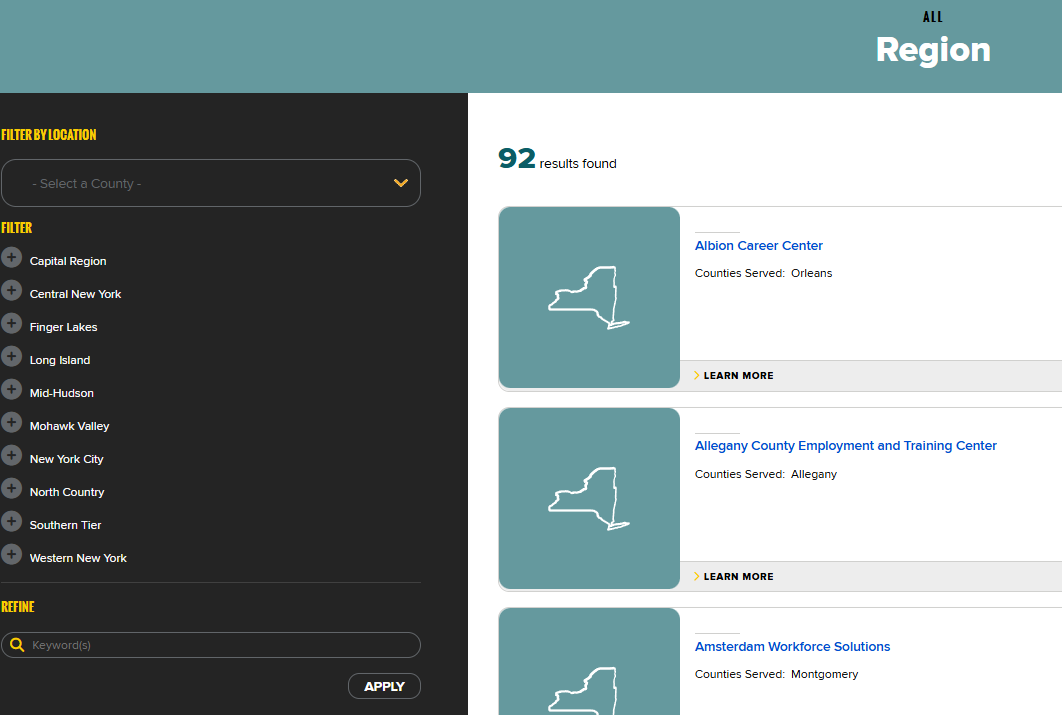Expand the North Country region filter

tap(11, 489)
